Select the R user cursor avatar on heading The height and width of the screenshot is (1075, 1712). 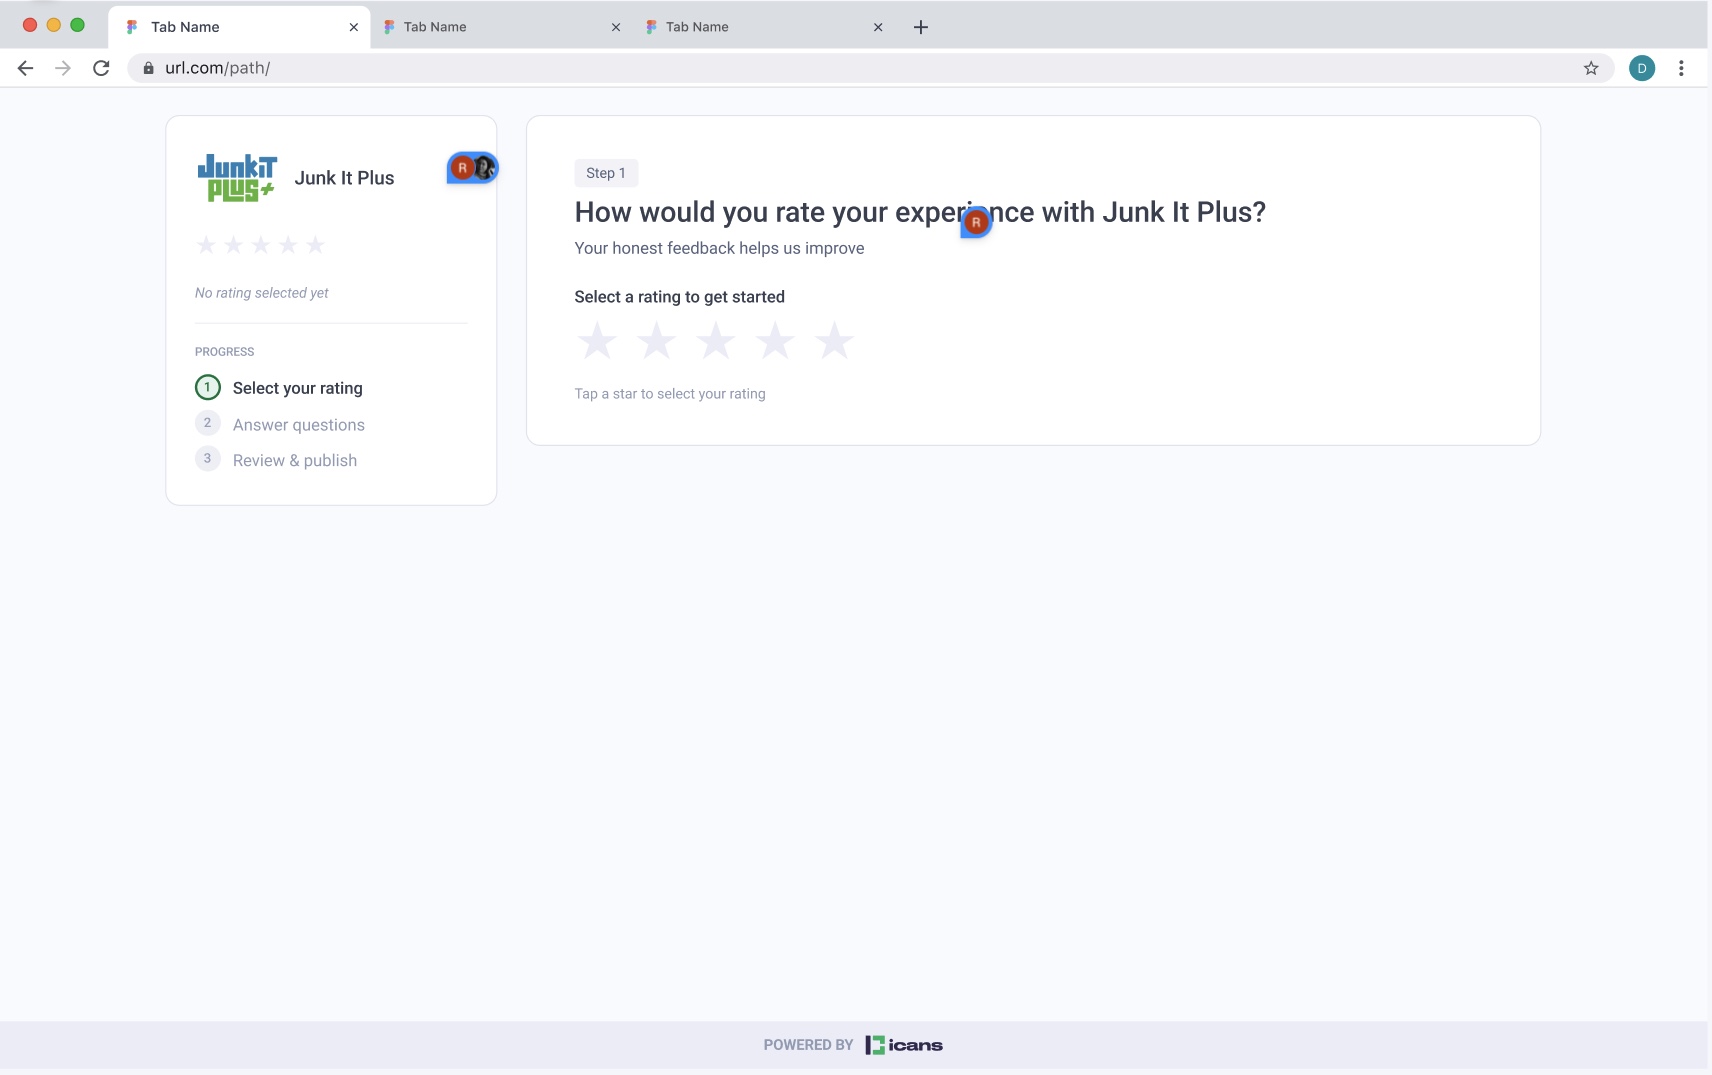pos(976,222)
